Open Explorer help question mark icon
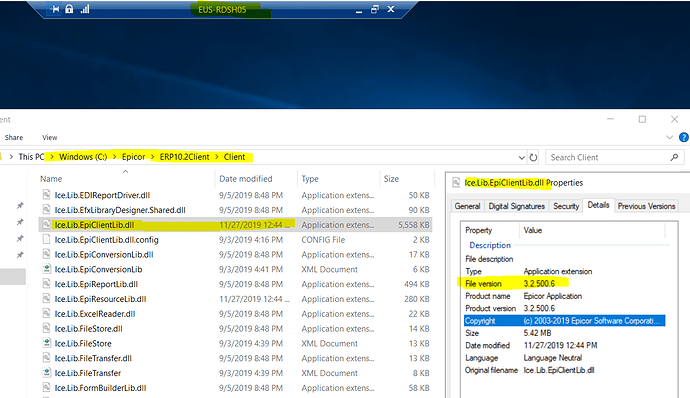690x398 pixels. (x=684, y=137)
